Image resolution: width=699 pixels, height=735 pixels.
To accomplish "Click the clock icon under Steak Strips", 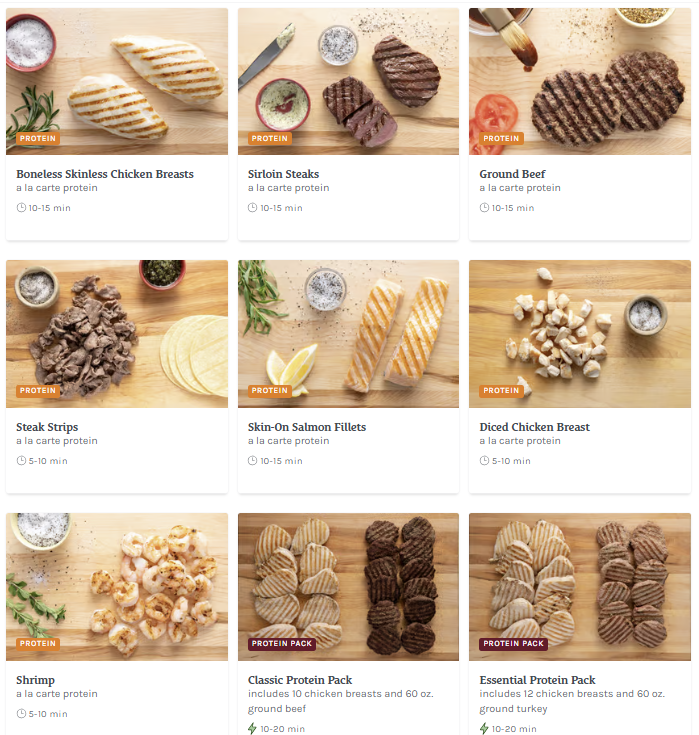I will pyautogui.click(x=21, y=461).
